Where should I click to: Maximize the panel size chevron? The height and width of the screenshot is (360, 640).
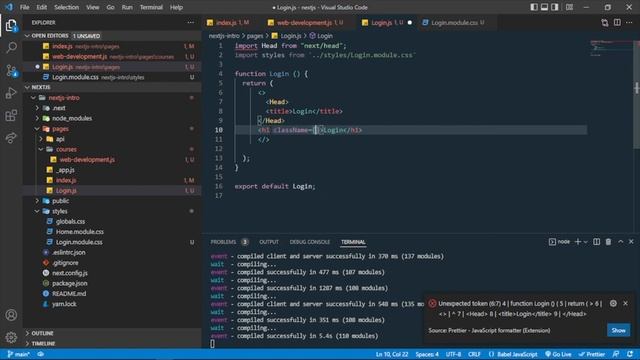[x=620, y=242]
